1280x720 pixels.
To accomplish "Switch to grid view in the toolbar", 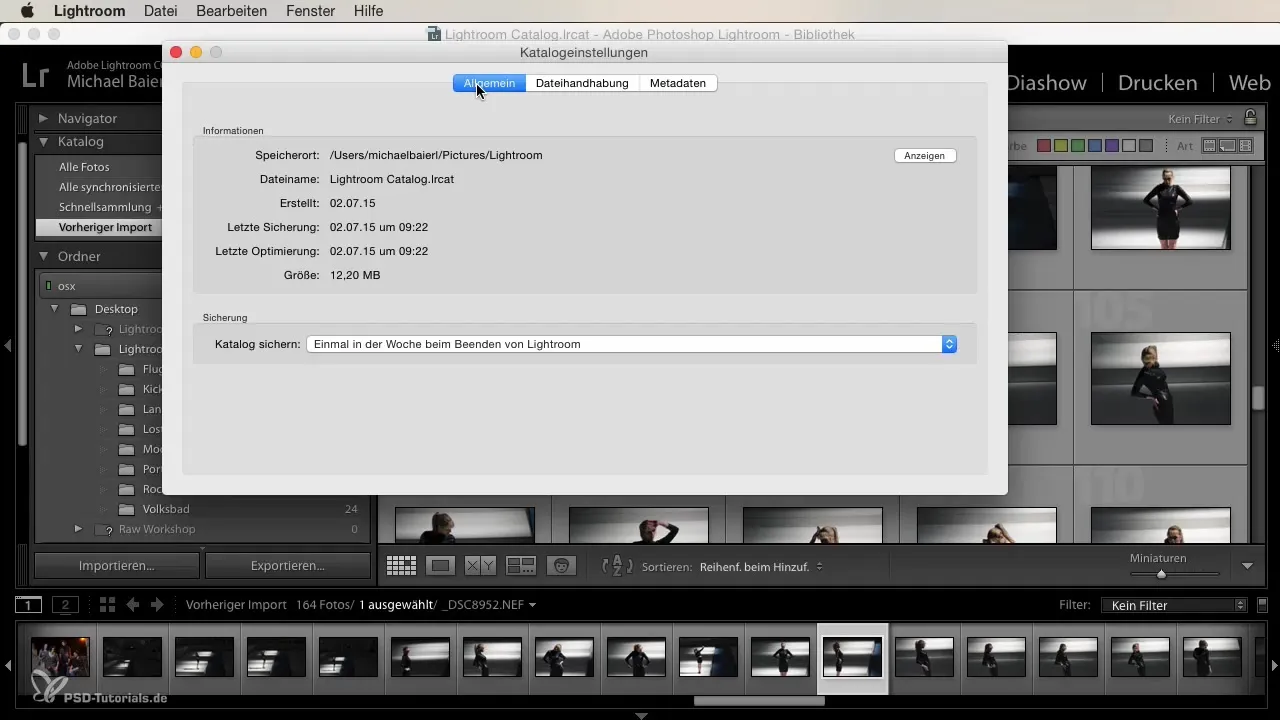I will 401,566.
